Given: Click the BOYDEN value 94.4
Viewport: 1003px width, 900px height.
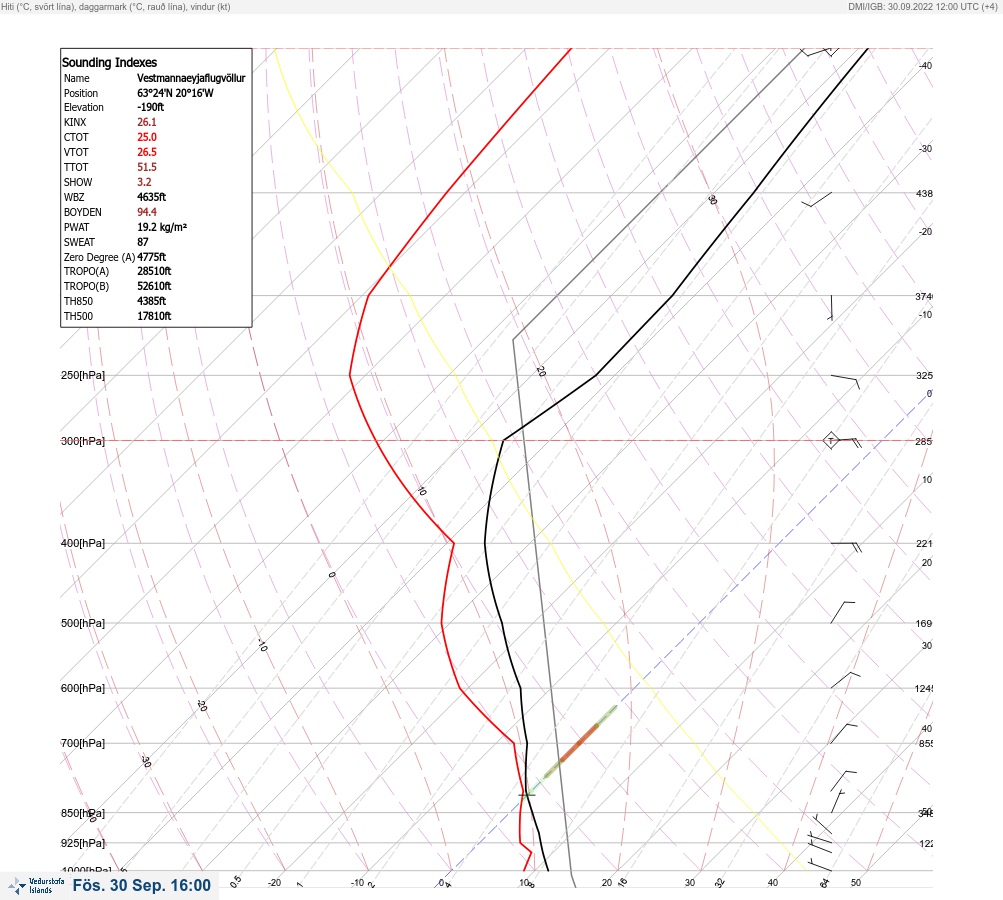Looking at the screenshot, I should [x=146, y=212].
